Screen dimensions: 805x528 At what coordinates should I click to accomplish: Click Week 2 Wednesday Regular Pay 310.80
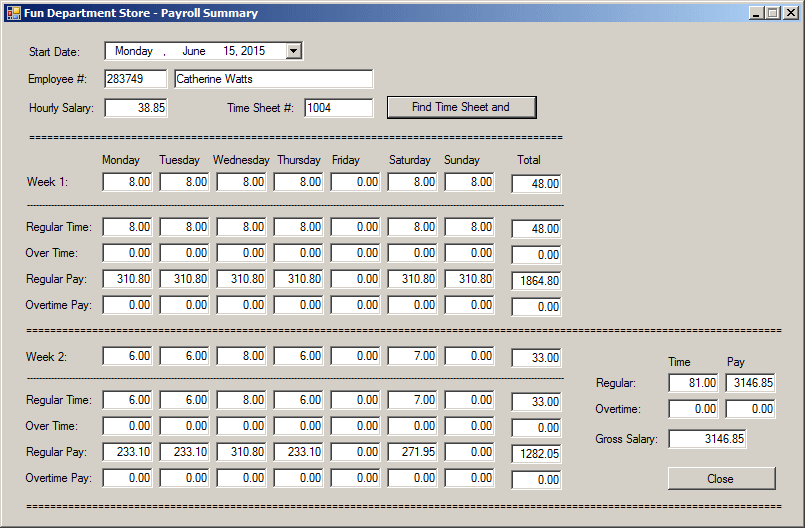[241, 452]
